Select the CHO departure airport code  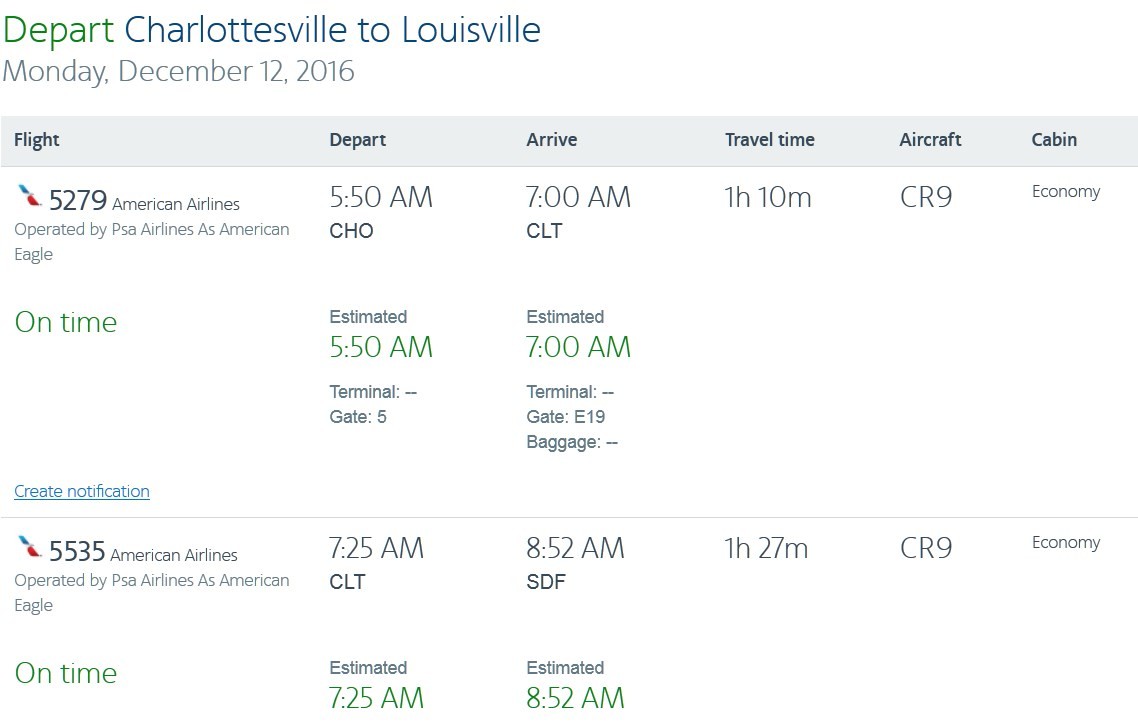[351, 231]
